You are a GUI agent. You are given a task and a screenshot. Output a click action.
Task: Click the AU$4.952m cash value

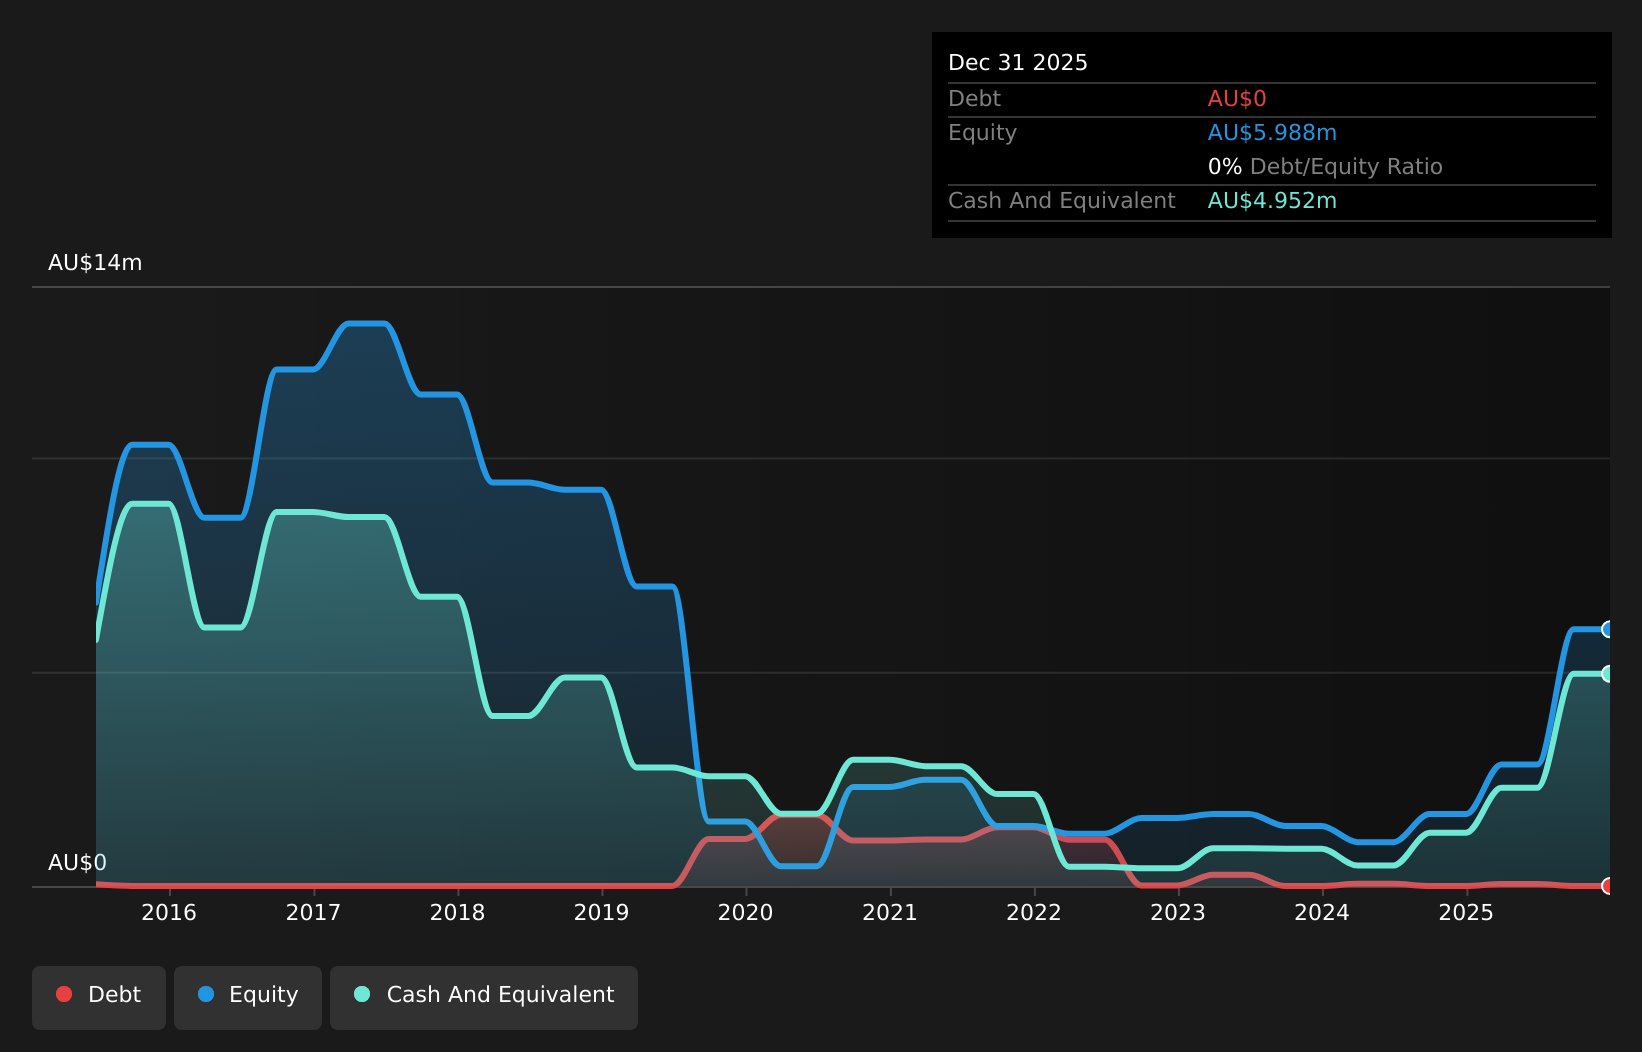(1272, 201)
